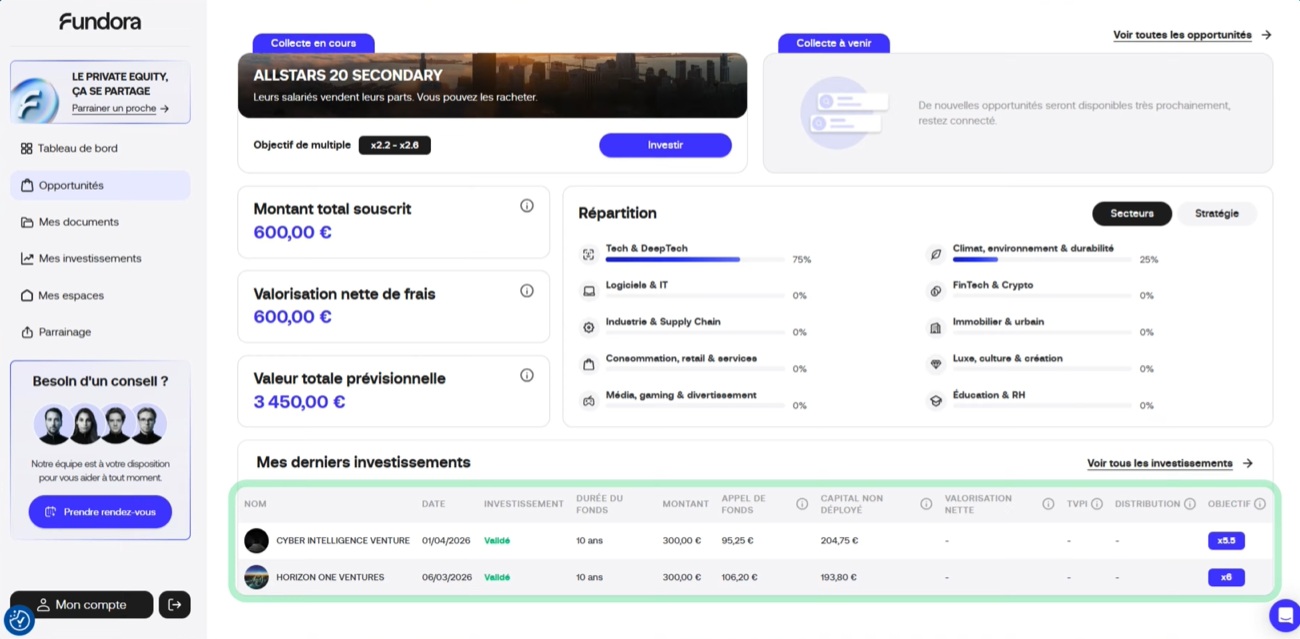Screen dimensions: 1300x639
Task: Click the Tech & DeepTech sector icon
Action: 589,255
